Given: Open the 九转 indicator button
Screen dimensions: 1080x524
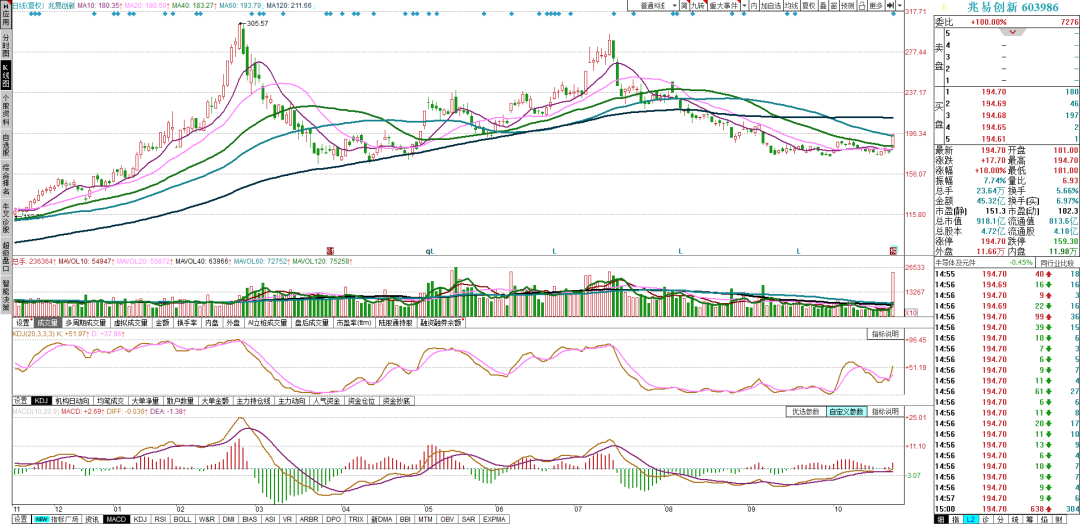Looking at the screenshot, I should click(x=698, y=6).
